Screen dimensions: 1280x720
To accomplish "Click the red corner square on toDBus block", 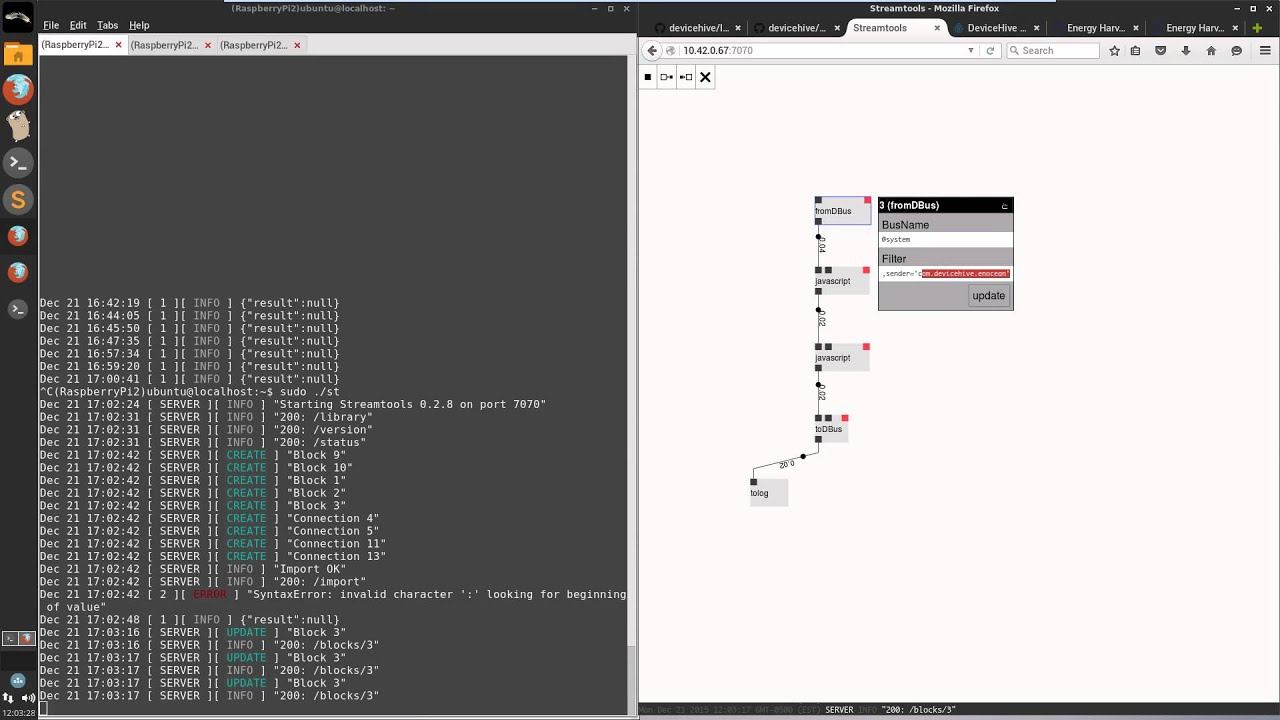I will (845, 418).
